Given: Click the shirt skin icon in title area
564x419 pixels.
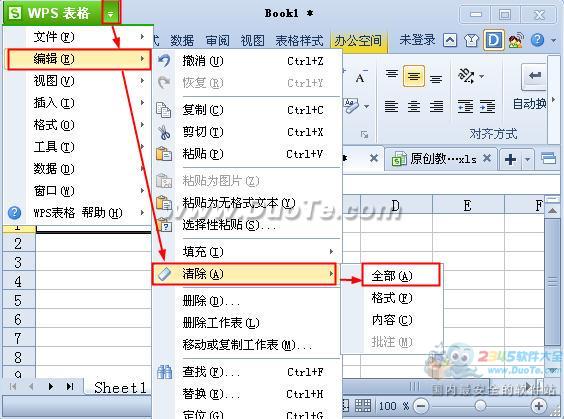Looking at the screenshot, I should pyautogui.click(x=471, y=40).
